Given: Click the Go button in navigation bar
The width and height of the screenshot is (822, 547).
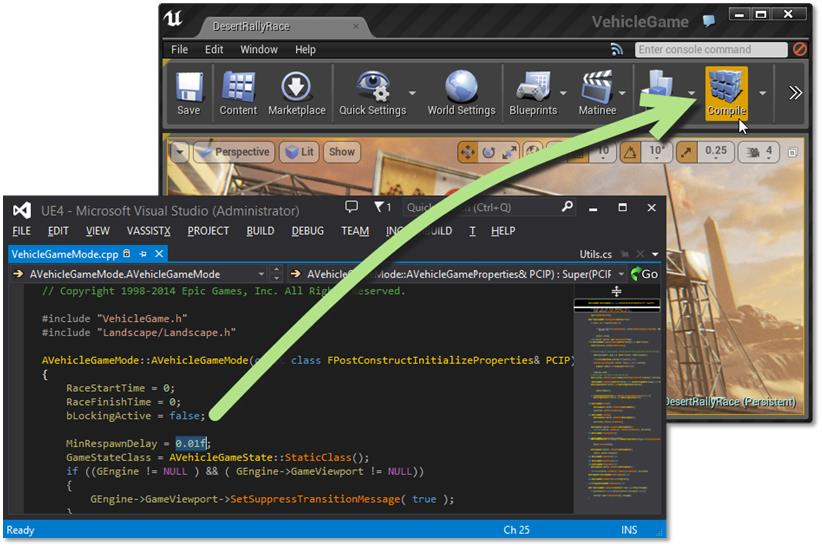Looking at the screenshot, I should (644, 274).
